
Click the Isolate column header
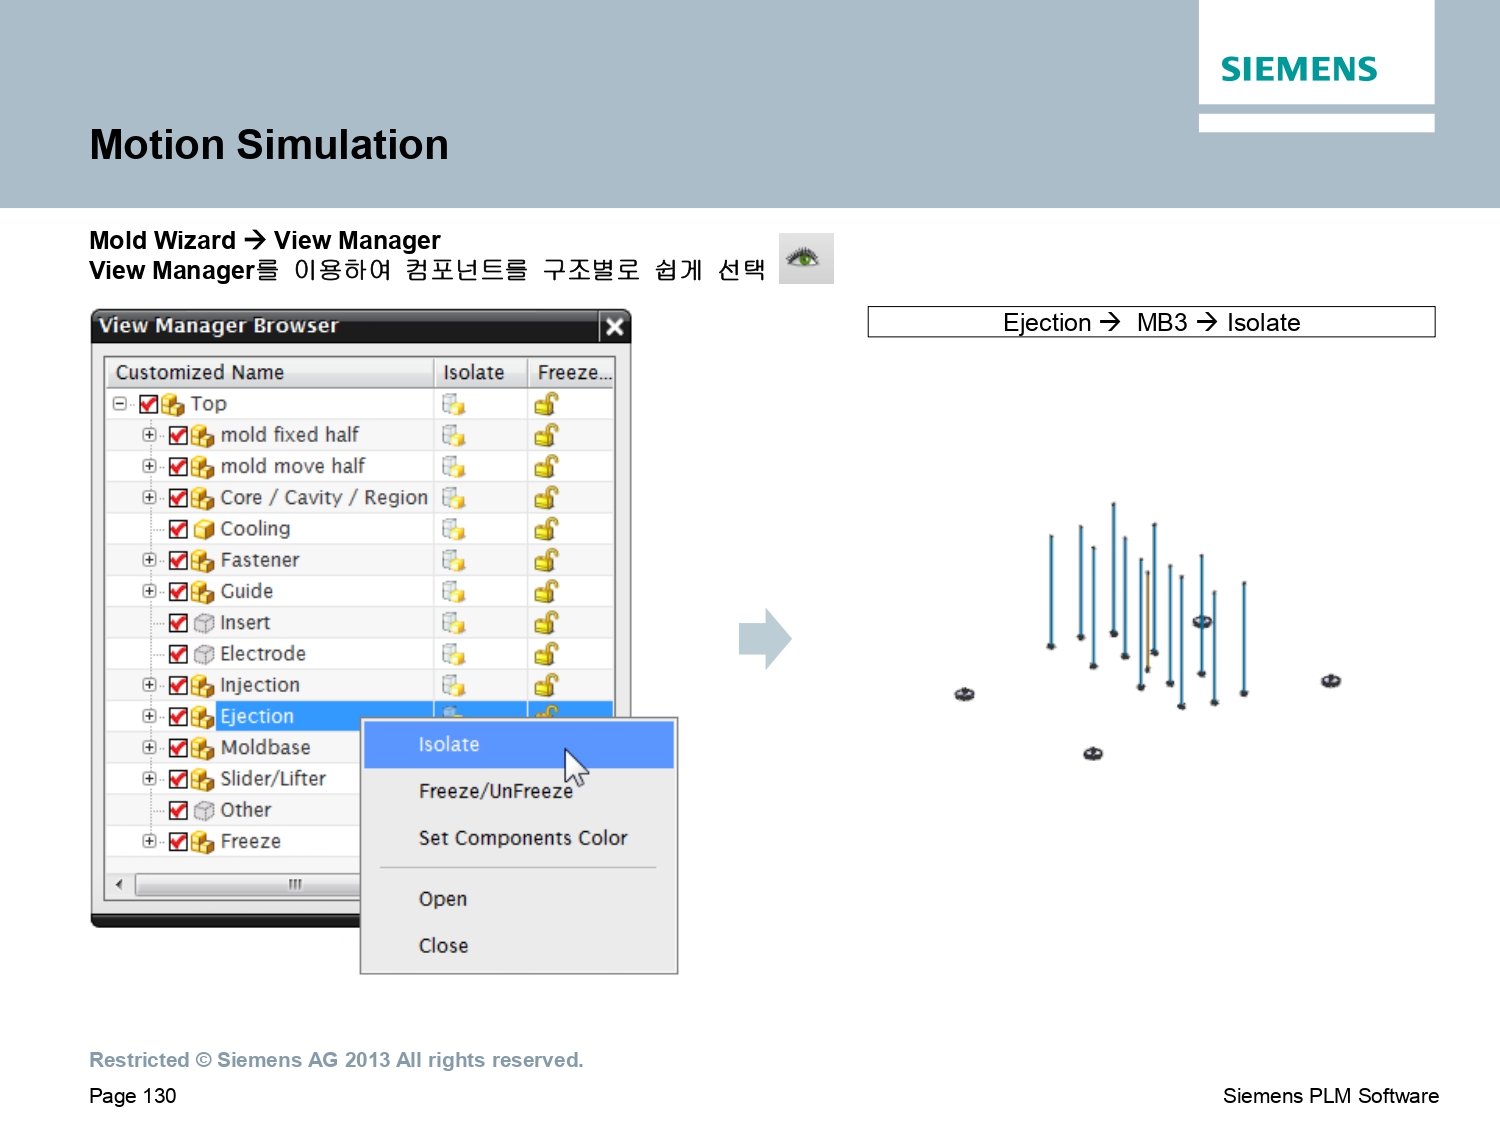pyautogui.click(x=481, y=373)
